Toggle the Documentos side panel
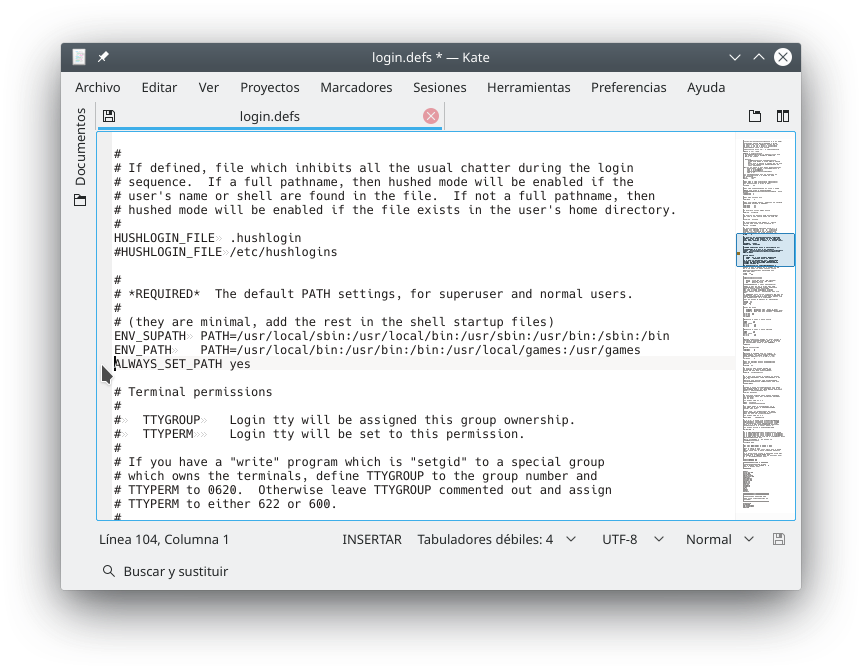The height and width of the screenshot is (669, 862). click(80, 147)
